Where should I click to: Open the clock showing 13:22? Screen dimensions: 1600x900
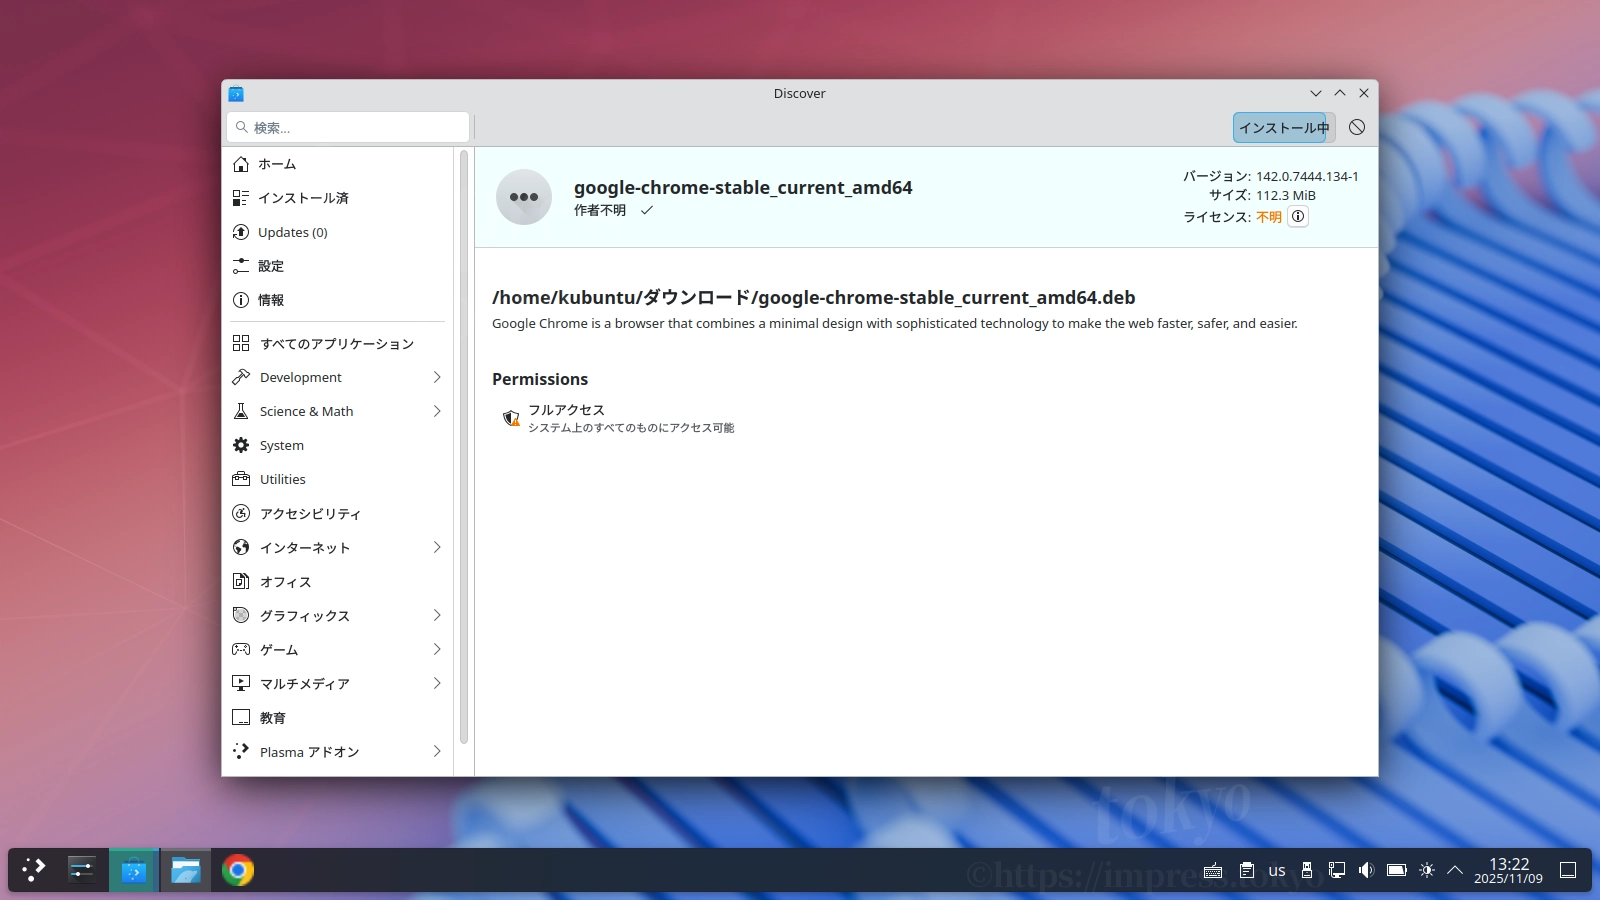tap(1508, 870)
